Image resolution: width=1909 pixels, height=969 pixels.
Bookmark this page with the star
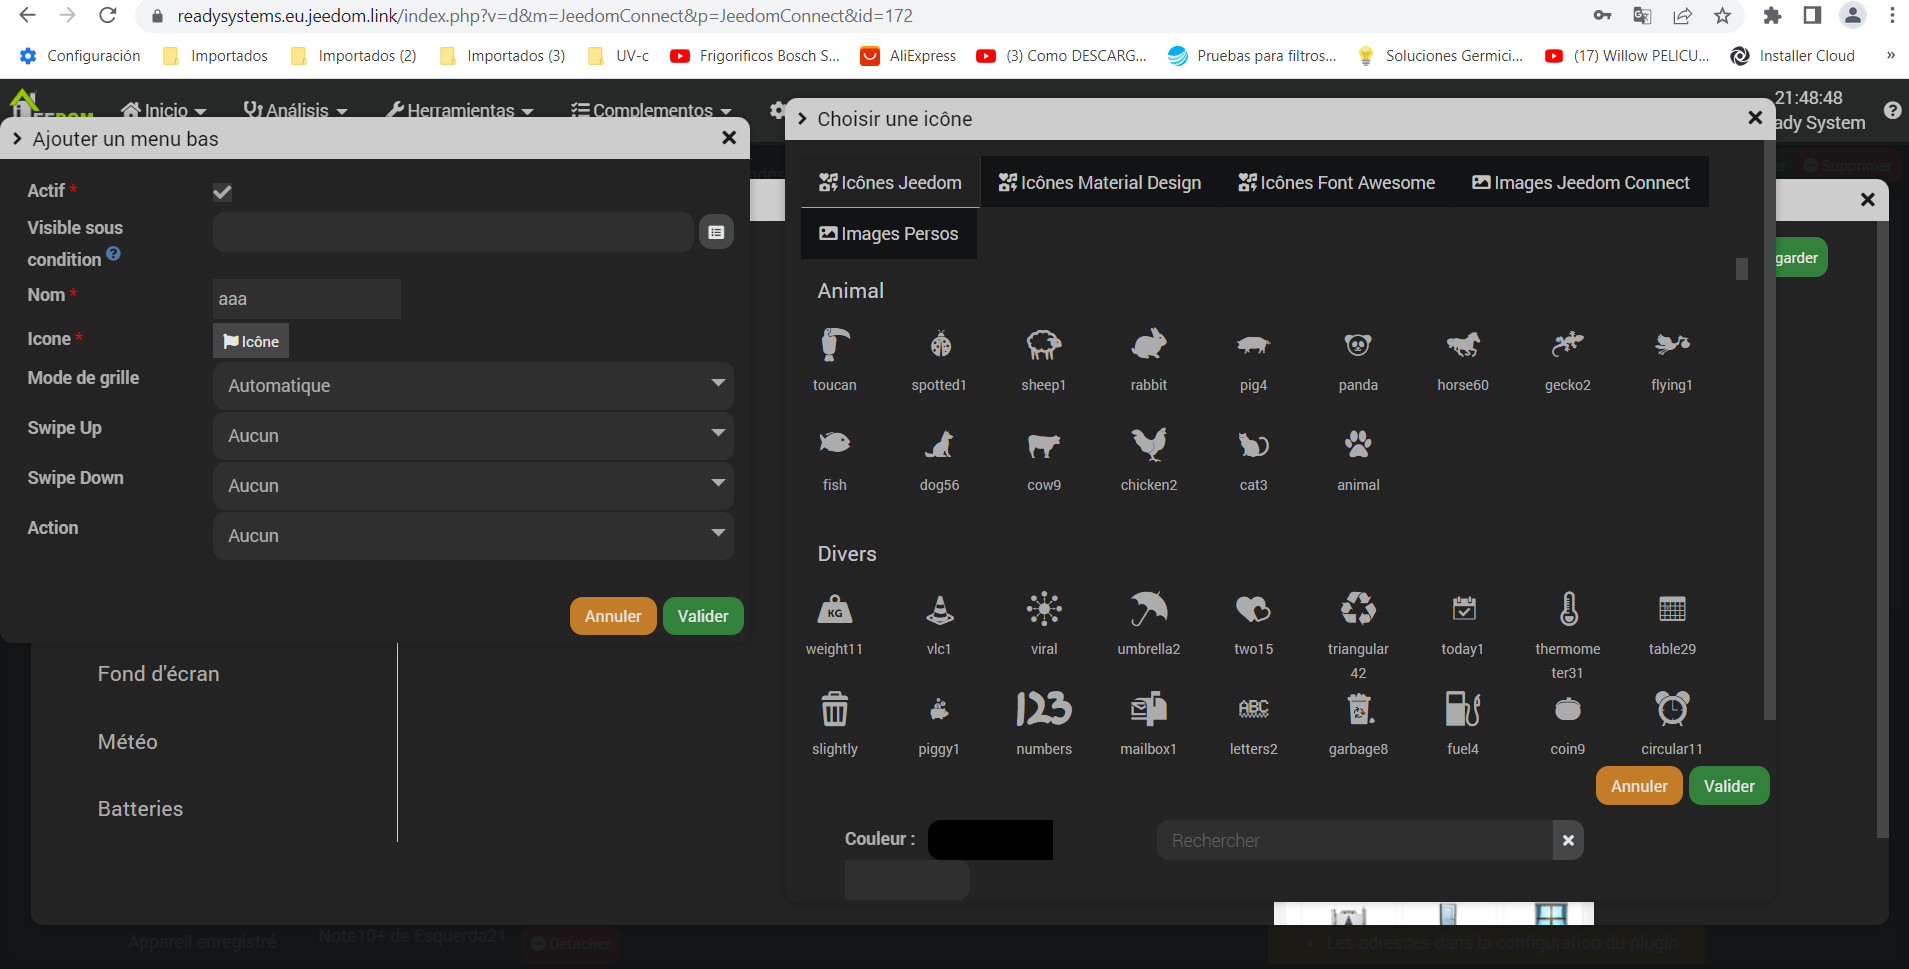1722,16
